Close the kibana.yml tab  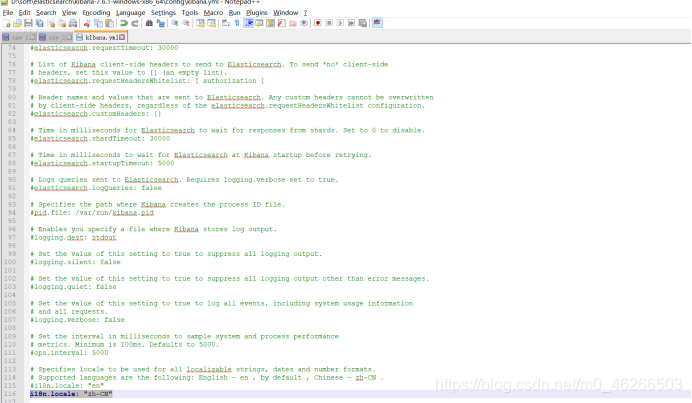point(122,37)
